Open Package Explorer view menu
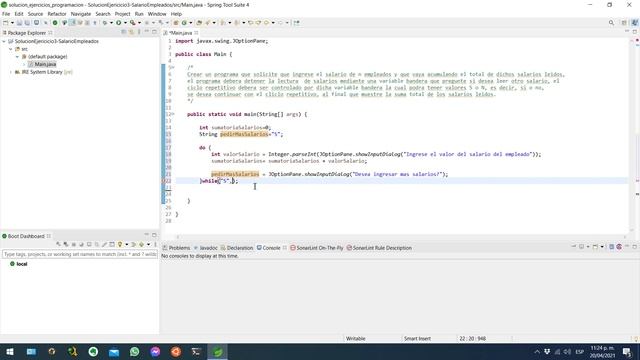The height and width of the screenshot is (360, 640). [139, 32]
